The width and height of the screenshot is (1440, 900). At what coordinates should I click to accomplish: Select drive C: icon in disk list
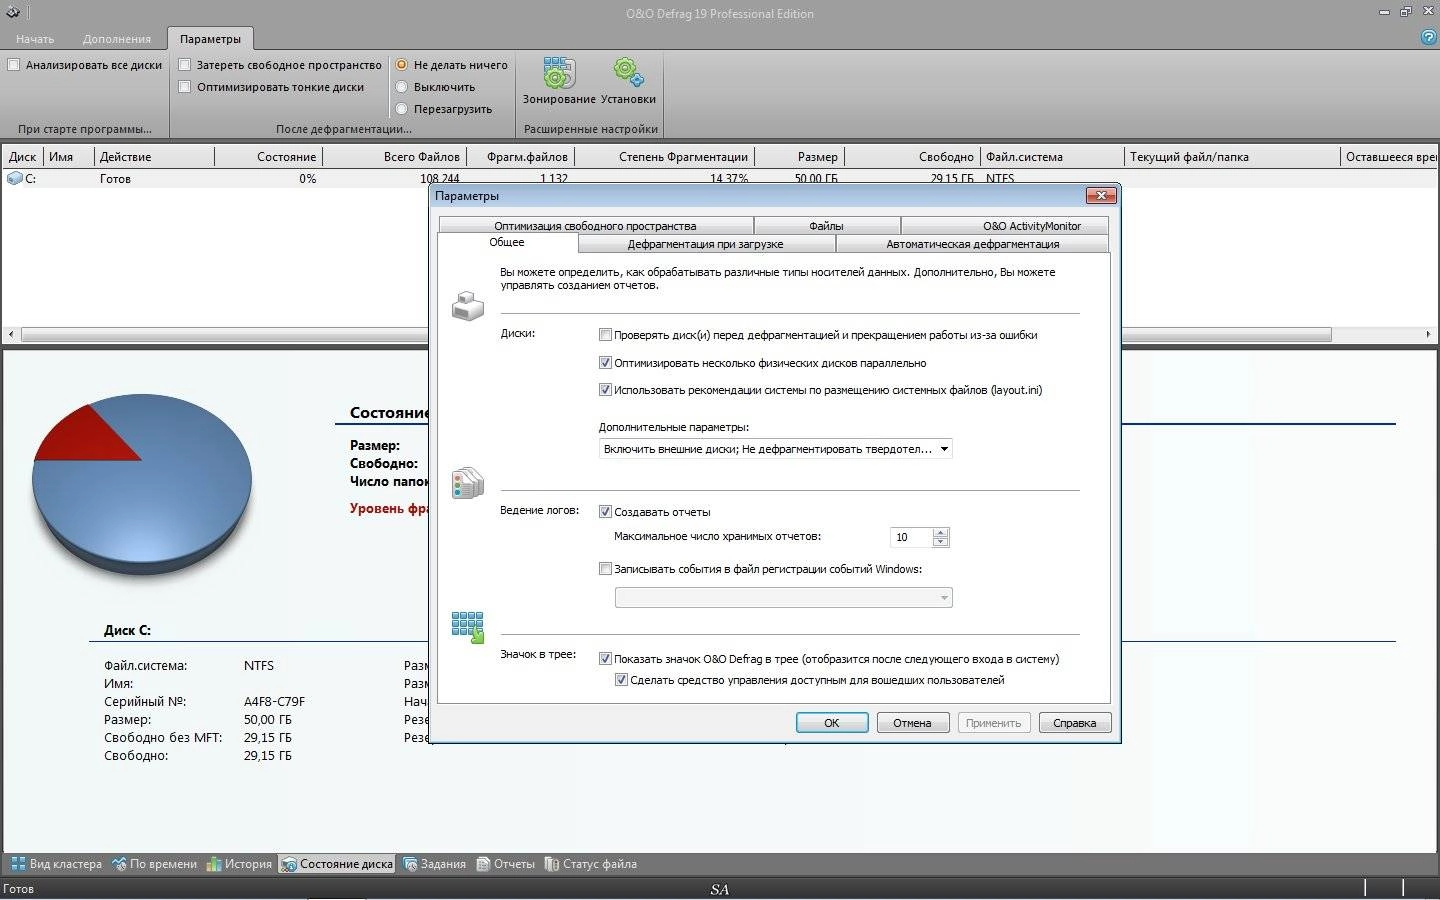point(14,178)
